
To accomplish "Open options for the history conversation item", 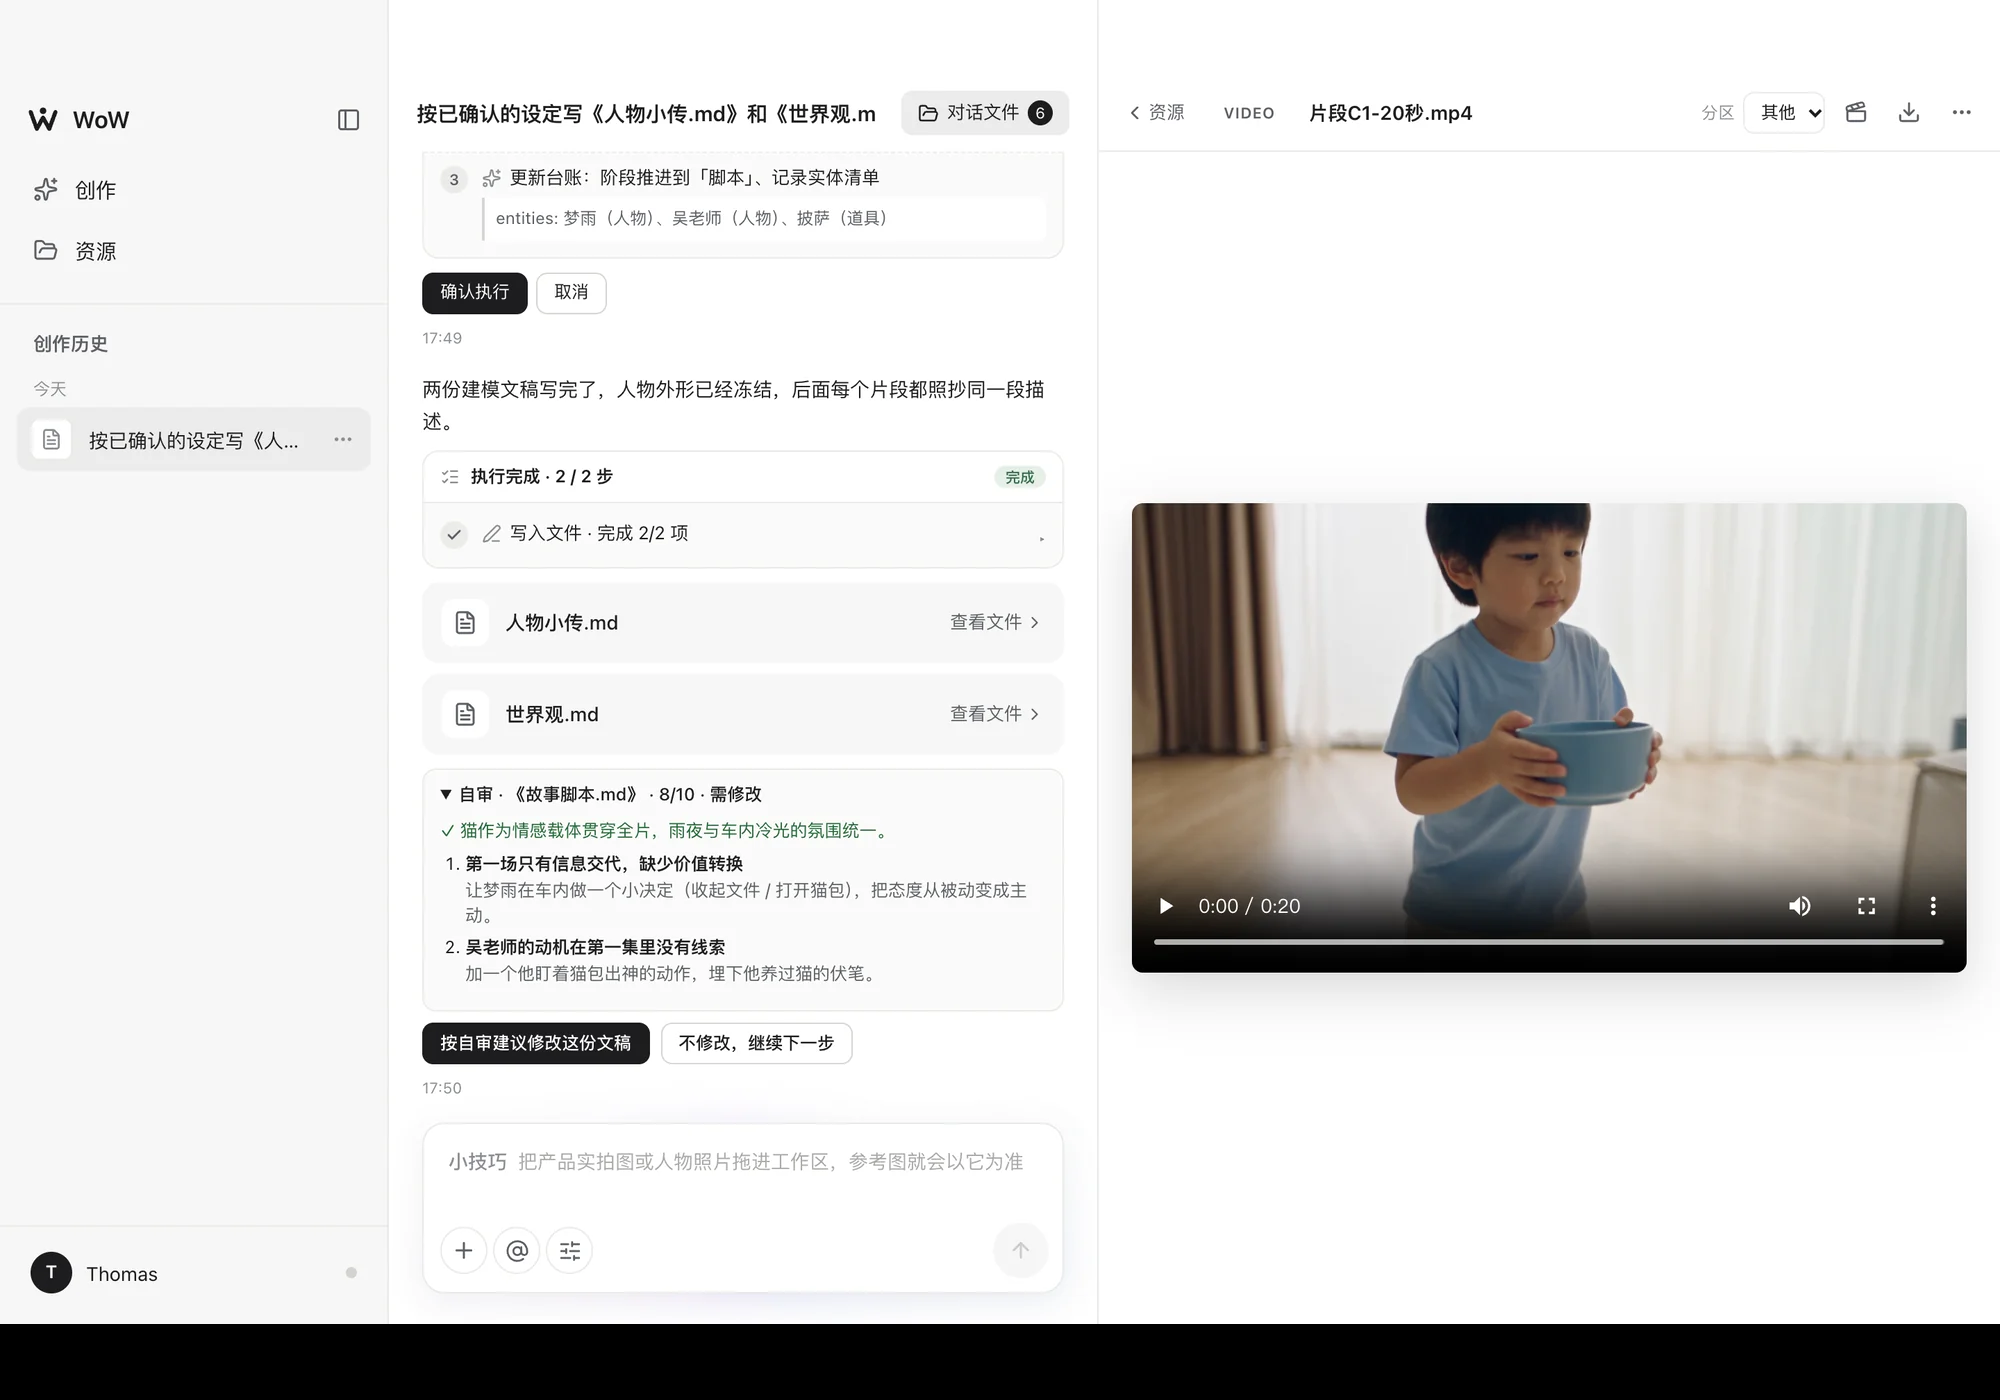I will 343,440.
